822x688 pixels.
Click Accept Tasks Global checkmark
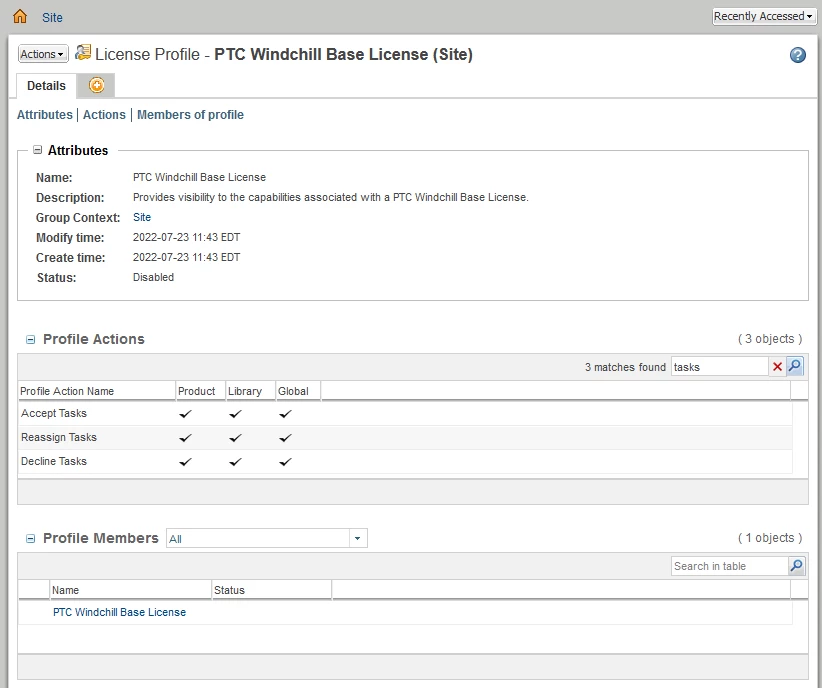click(x=285, y=414)
